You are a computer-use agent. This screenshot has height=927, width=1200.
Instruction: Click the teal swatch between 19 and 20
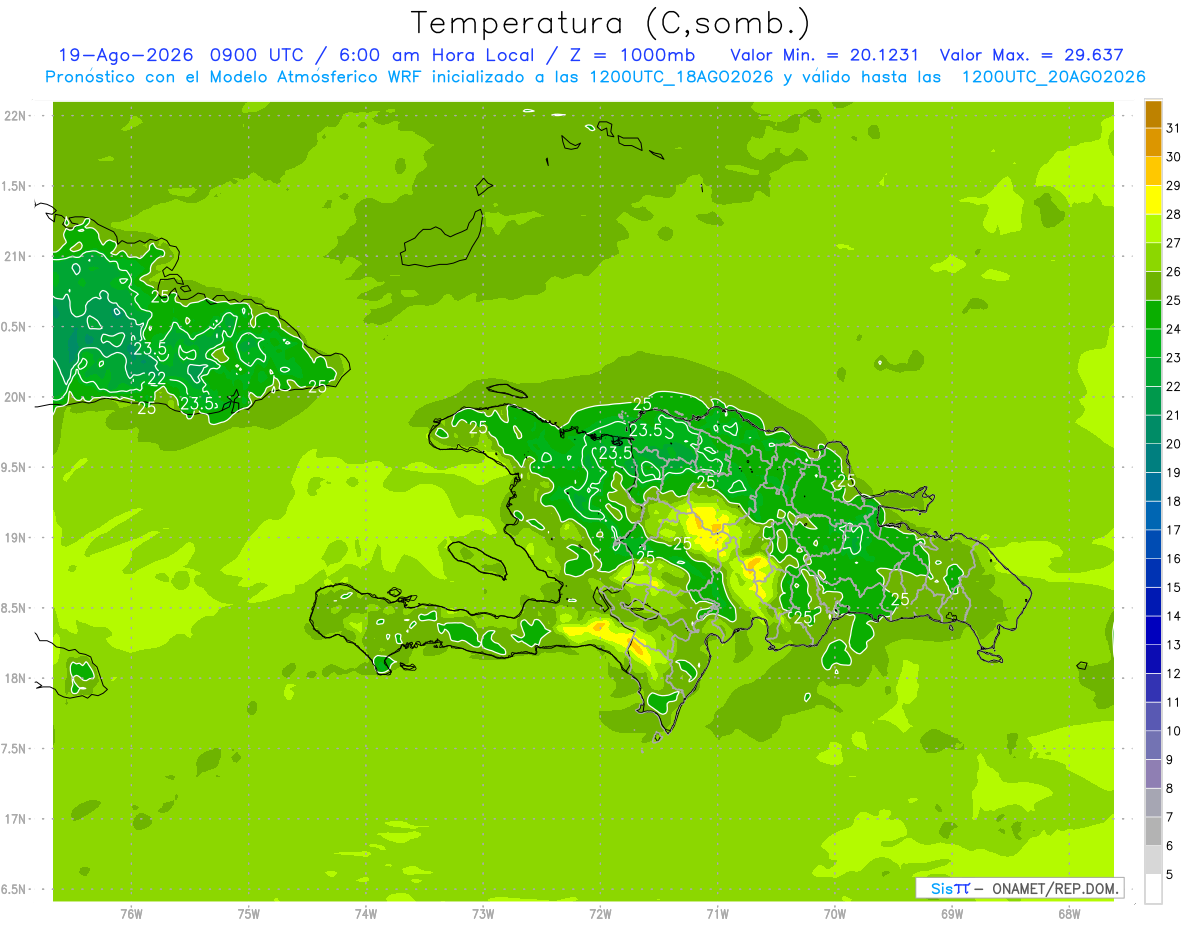1153,458
